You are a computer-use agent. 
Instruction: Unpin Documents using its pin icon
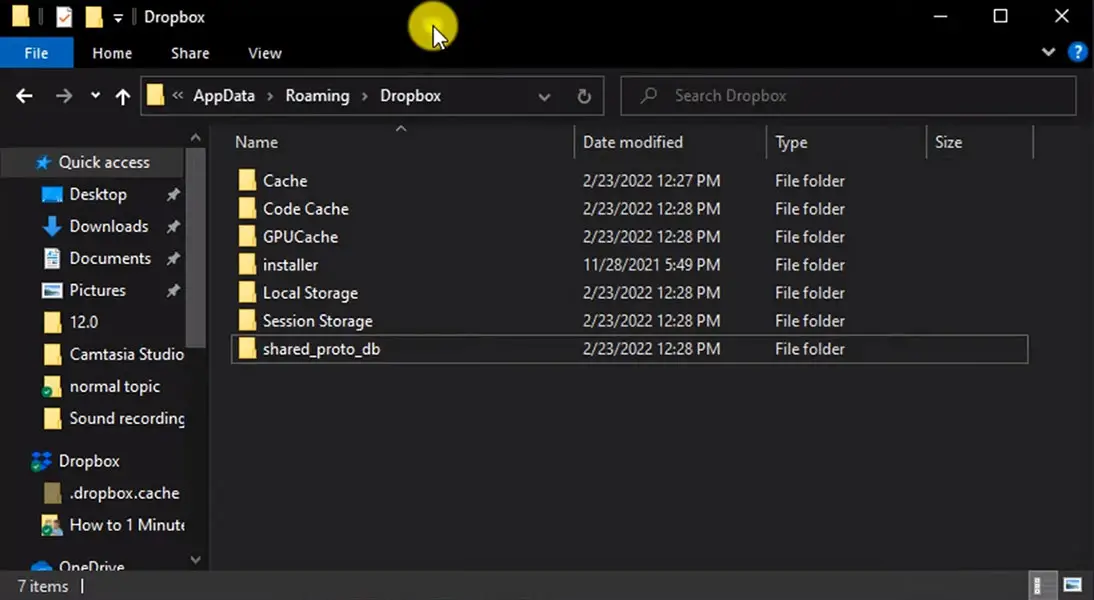173,259
